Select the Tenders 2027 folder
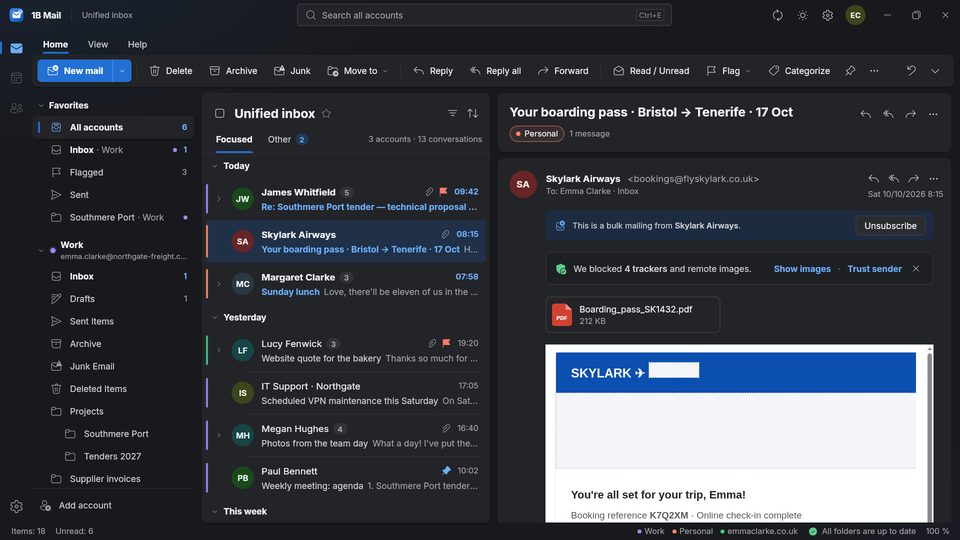 click(113, 456)
